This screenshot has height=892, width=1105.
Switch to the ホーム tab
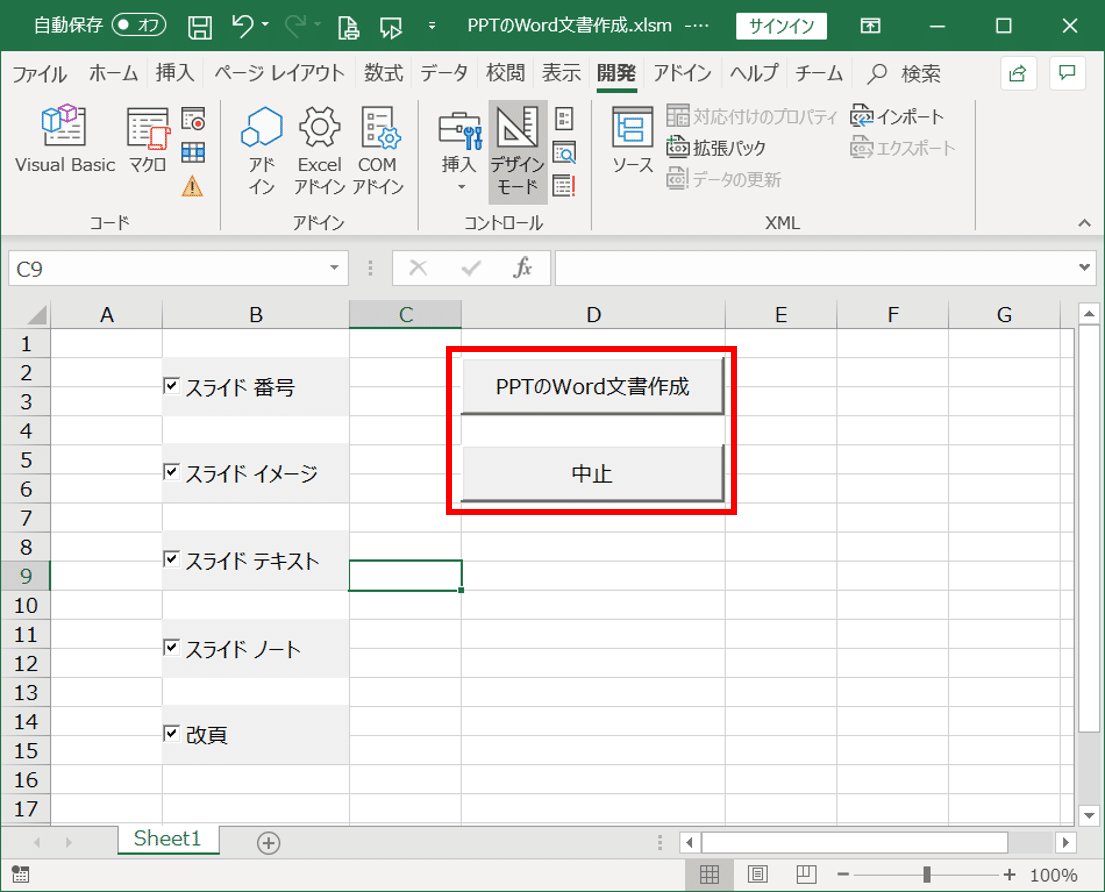tap(113, 73)
